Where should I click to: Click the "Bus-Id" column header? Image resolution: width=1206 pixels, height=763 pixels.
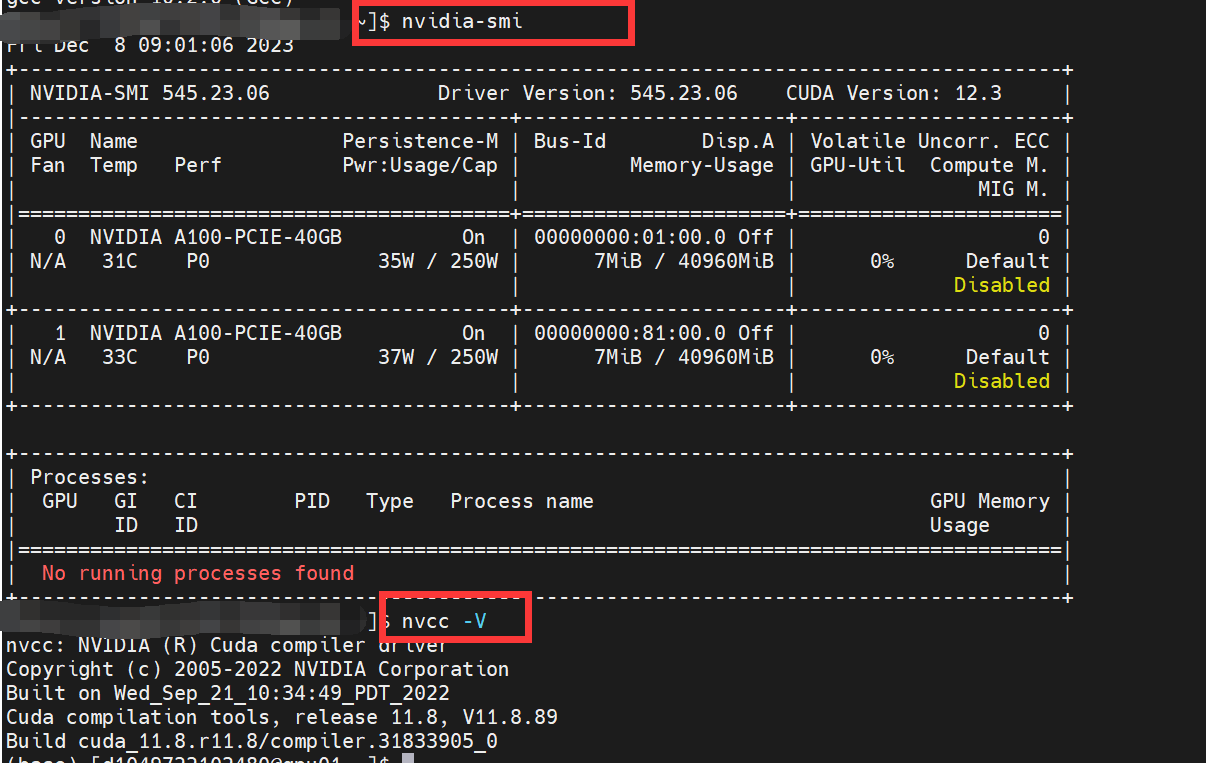tap(570, 141)
